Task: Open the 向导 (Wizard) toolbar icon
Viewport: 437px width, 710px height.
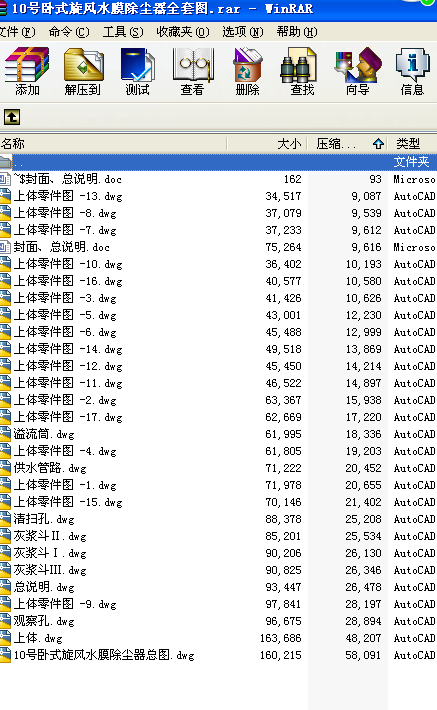Action: [x=357, y=72]
